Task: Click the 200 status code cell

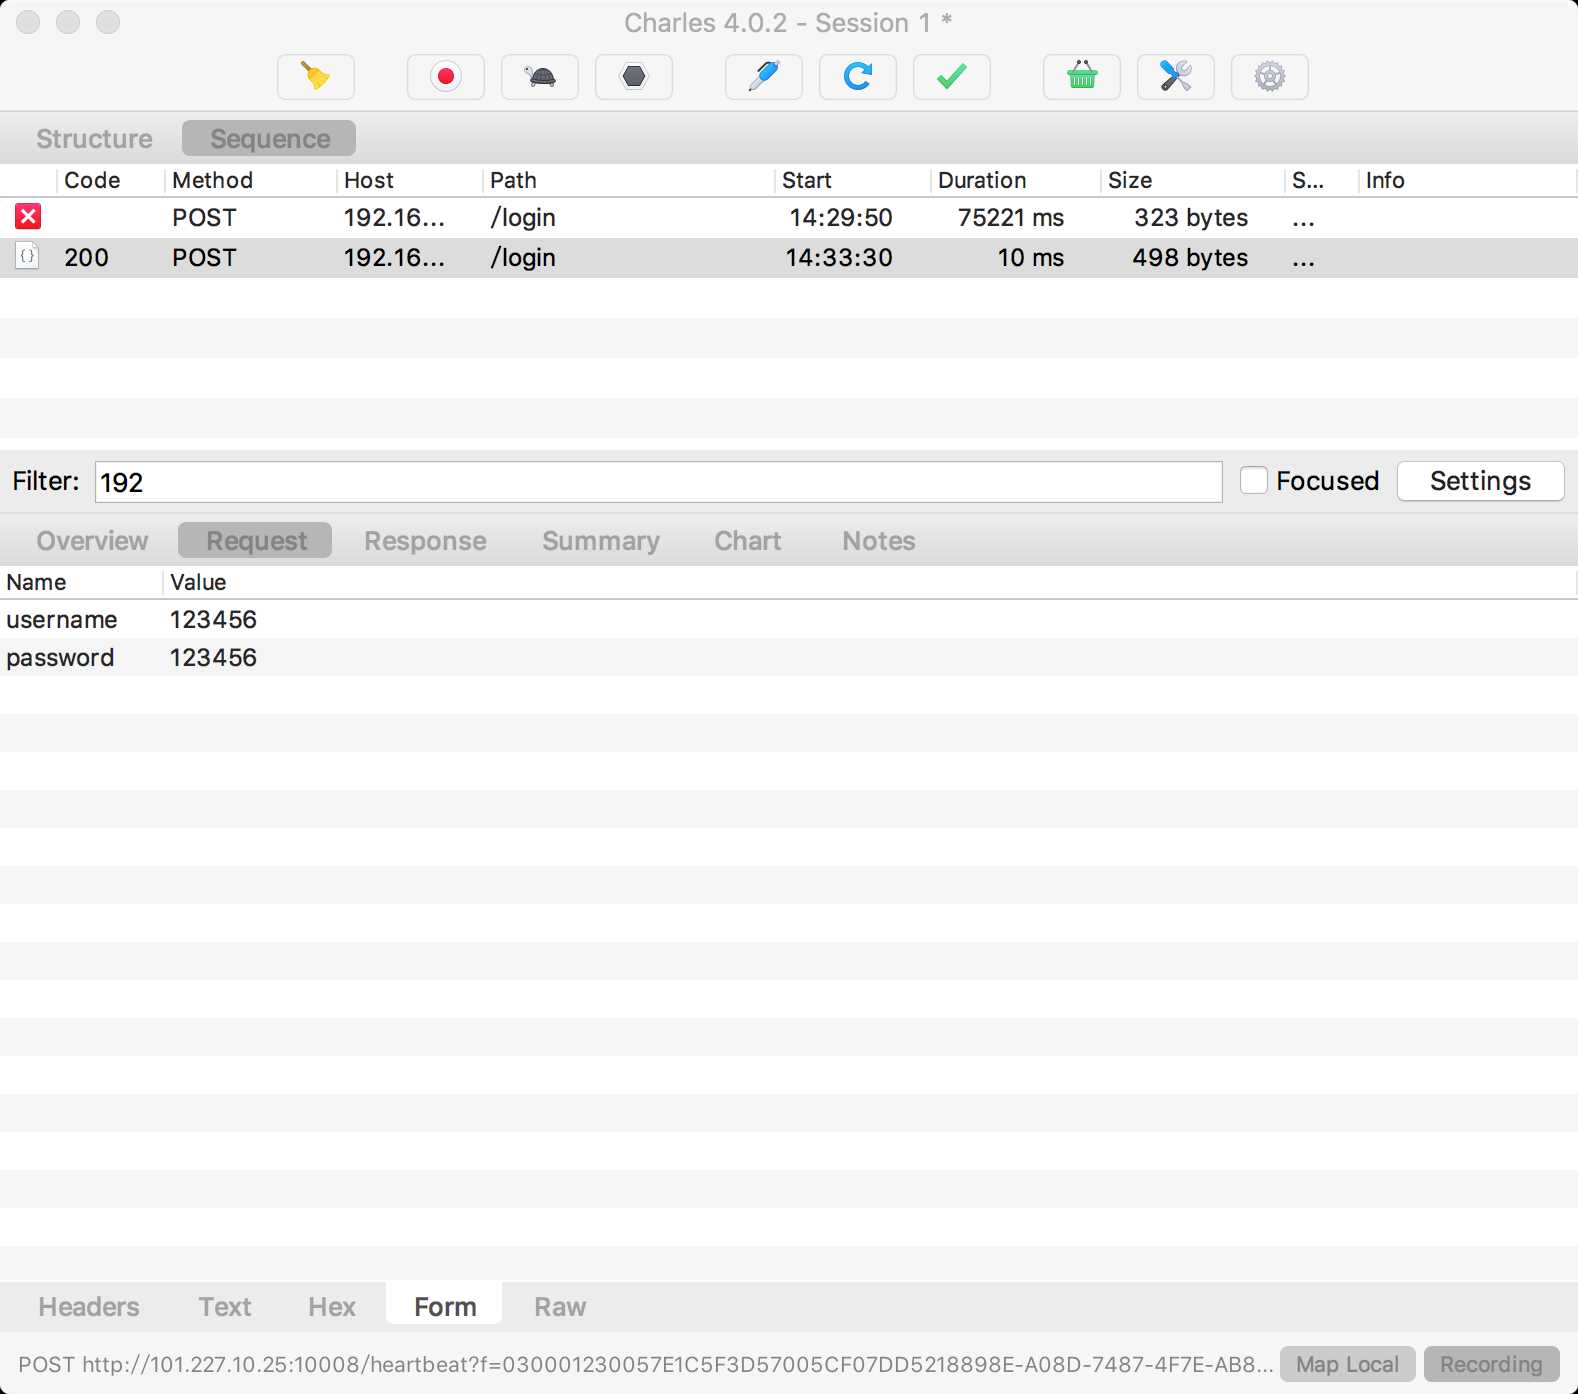Action: coord(86,257)
